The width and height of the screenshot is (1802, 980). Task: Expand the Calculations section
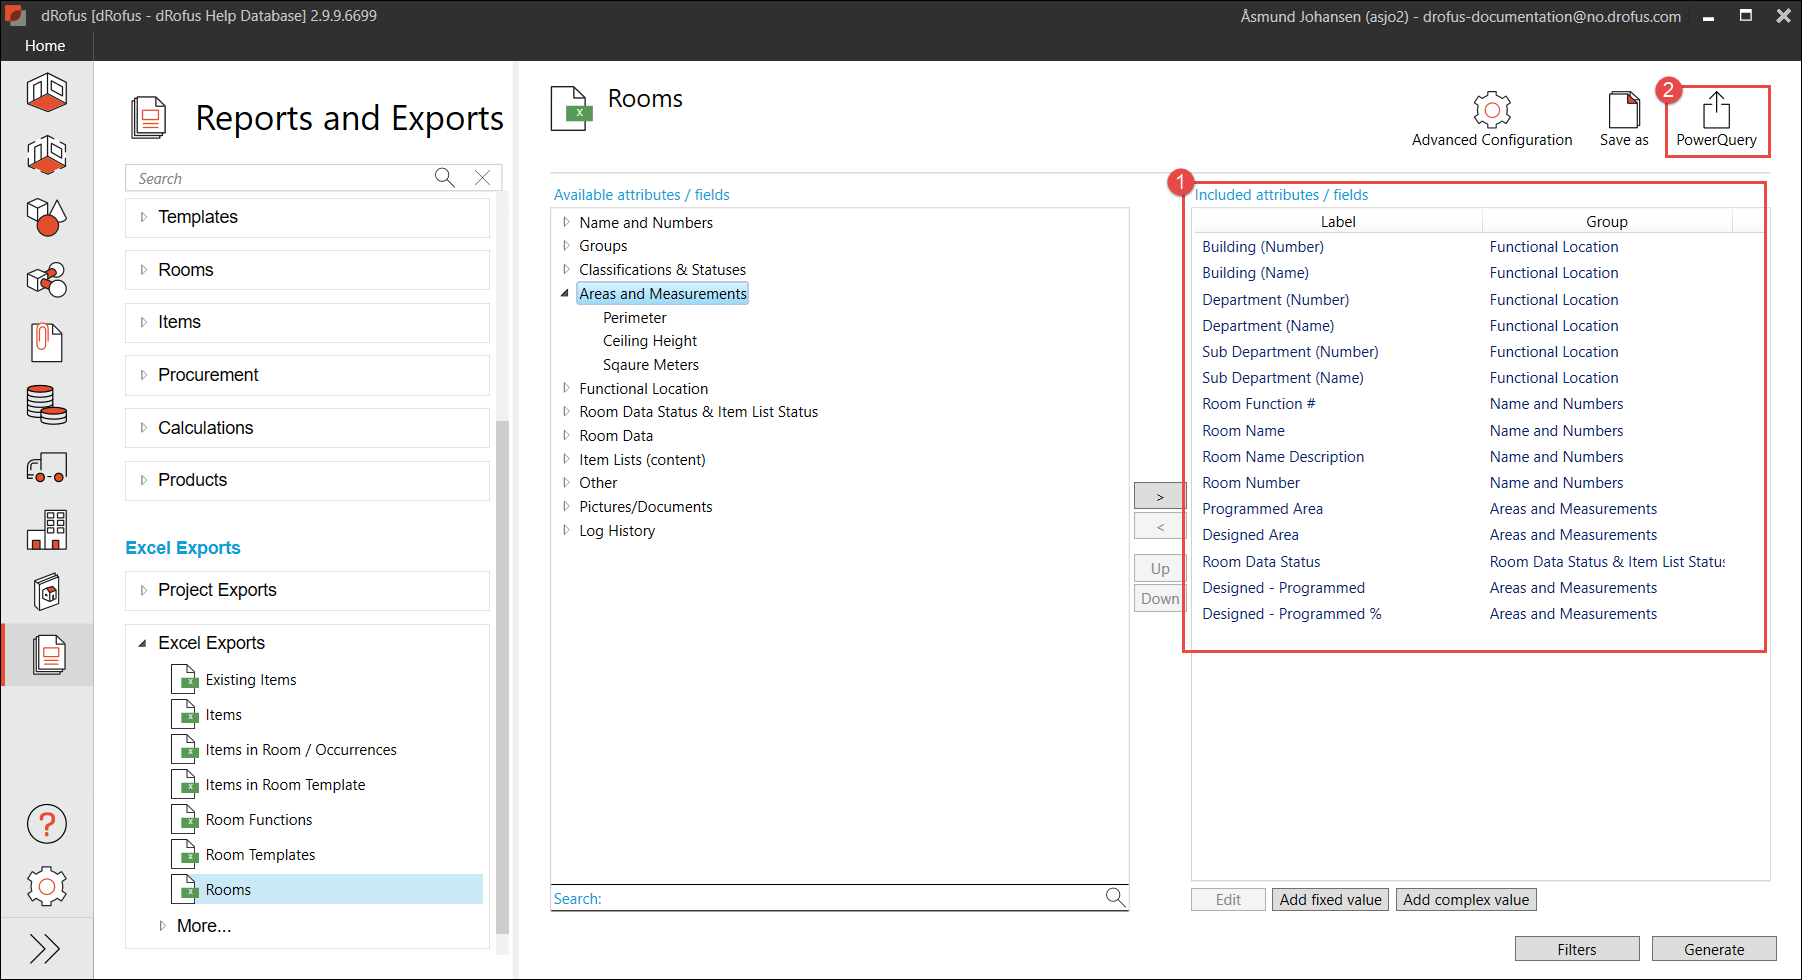click(x=143, y=428)
